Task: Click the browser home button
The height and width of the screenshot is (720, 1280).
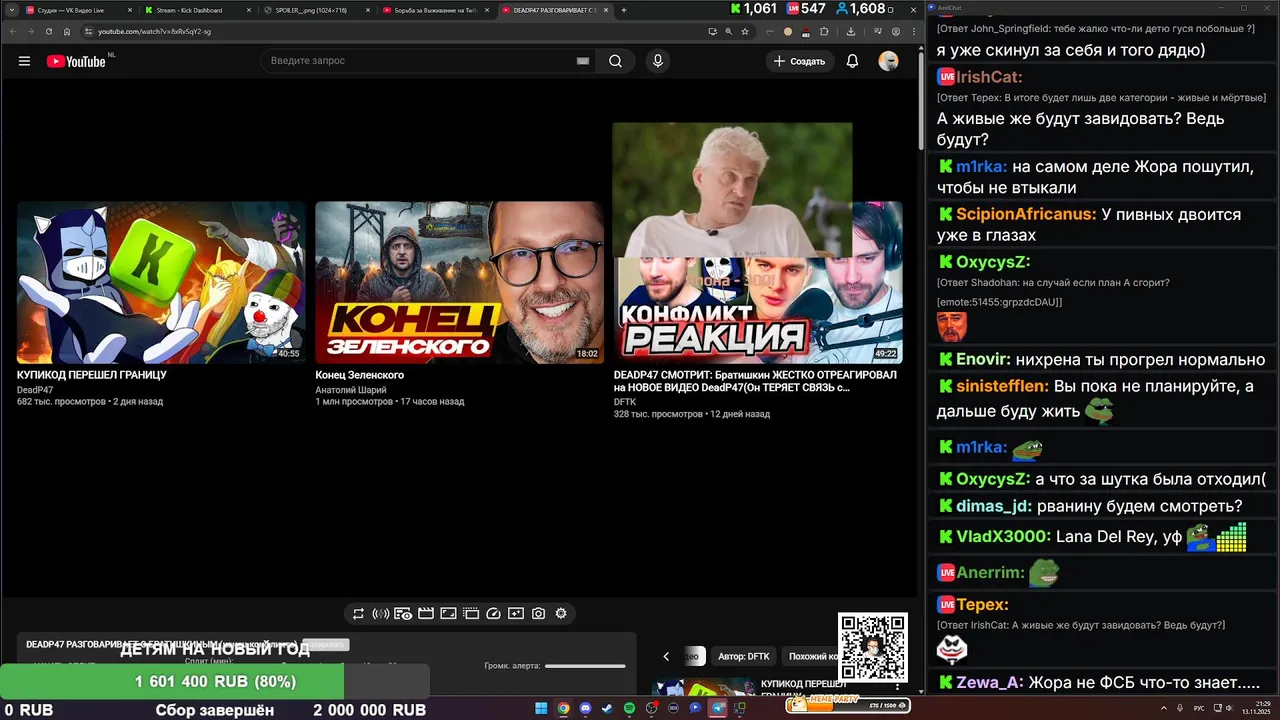Action: tap(67, 31)
